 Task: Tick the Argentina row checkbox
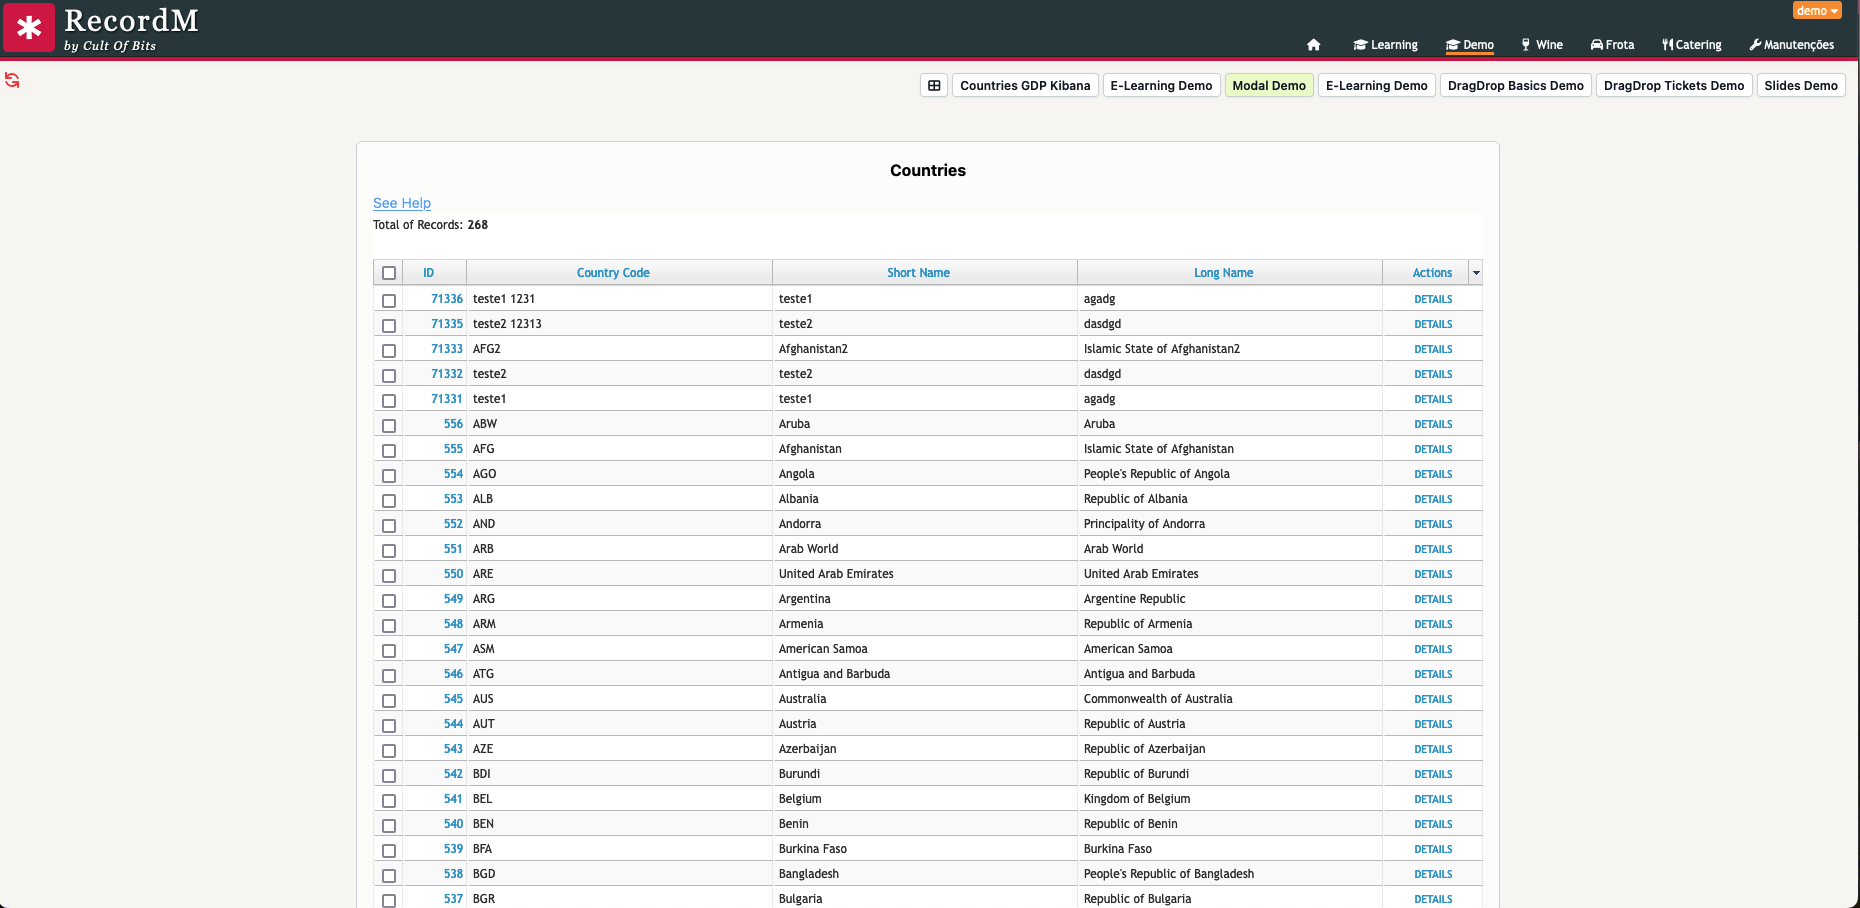coord(389,600)
